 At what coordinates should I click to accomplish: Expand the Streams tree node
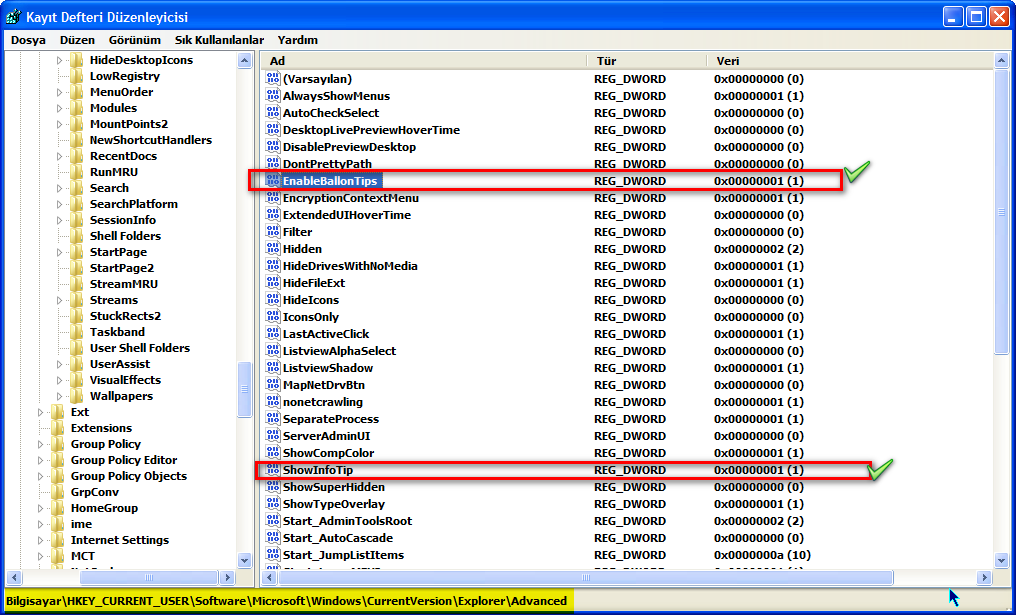(x=60, y=300)
